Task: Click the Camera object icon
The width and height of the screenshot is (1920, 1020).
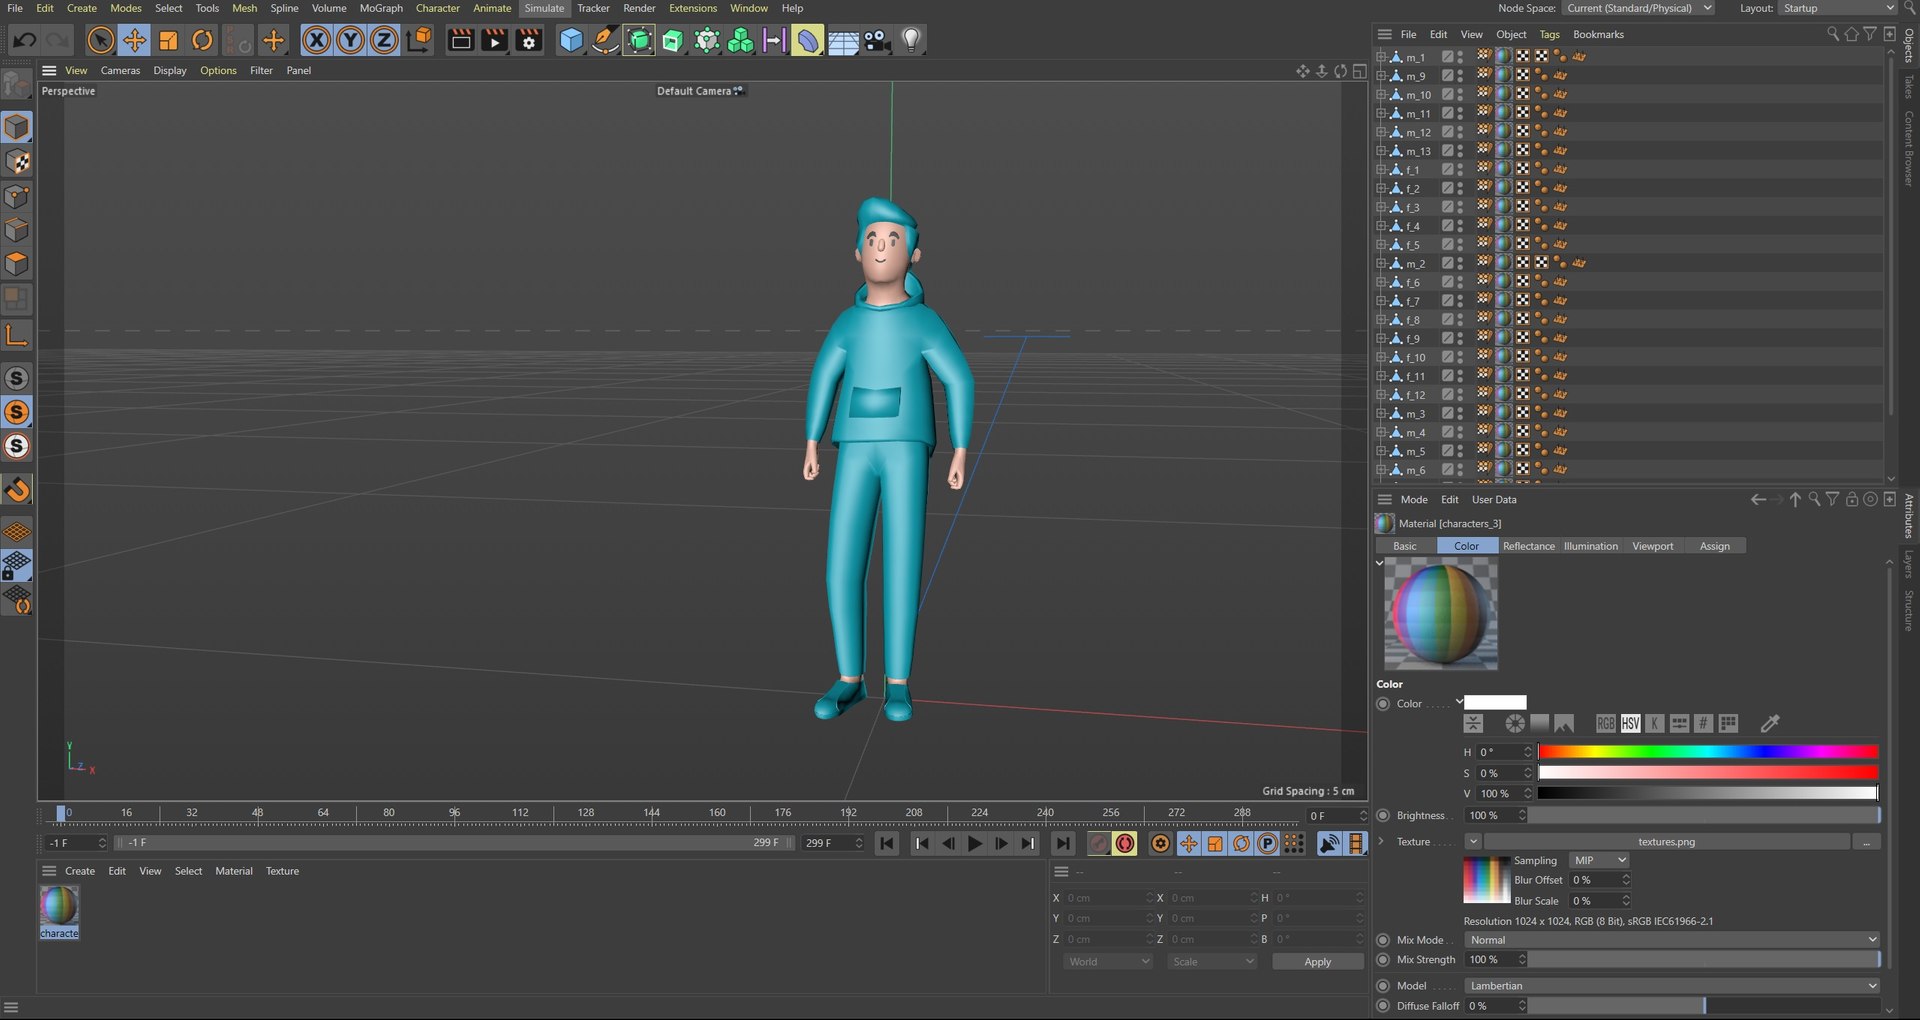Action: pos(877,41)
